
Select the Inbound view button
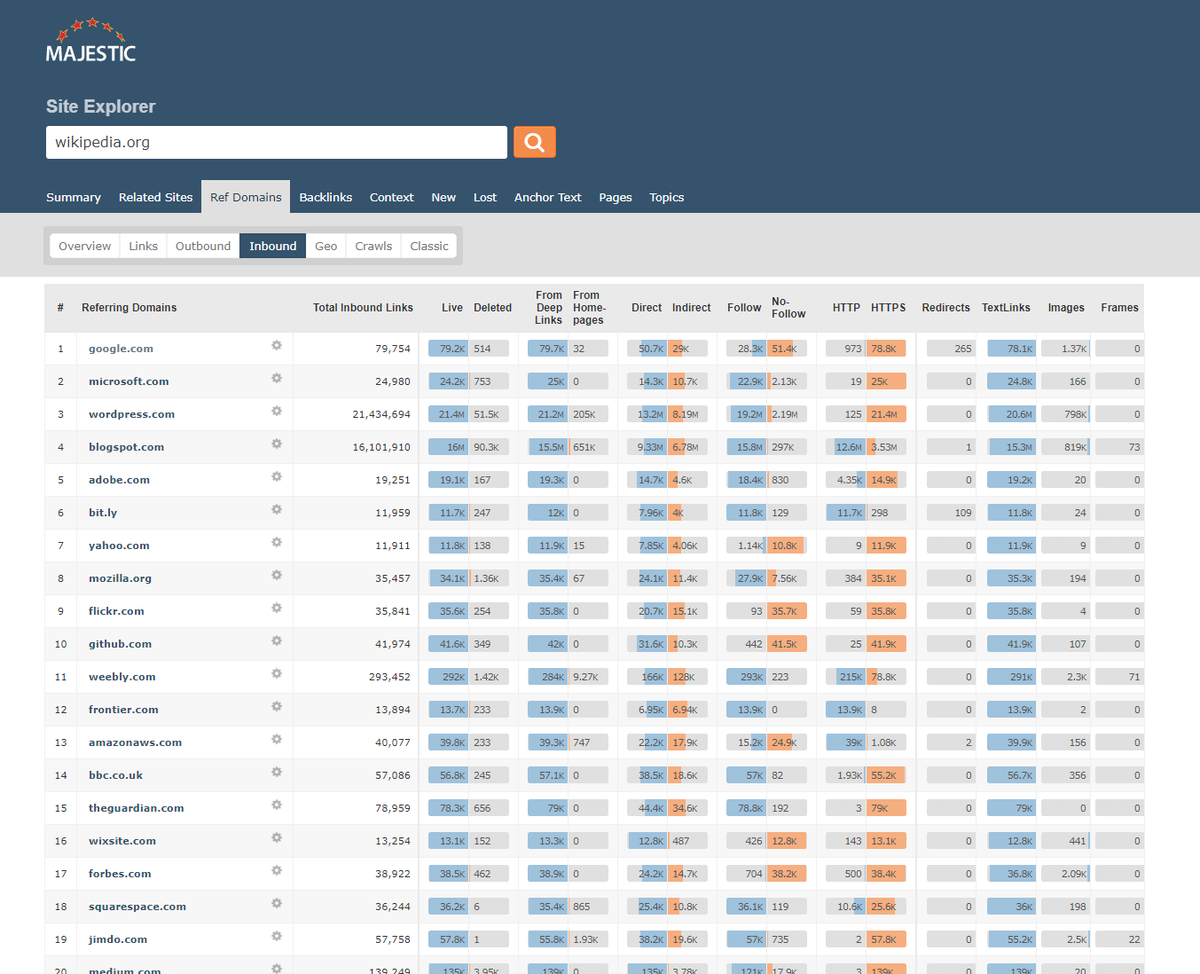tap(273, 246)
